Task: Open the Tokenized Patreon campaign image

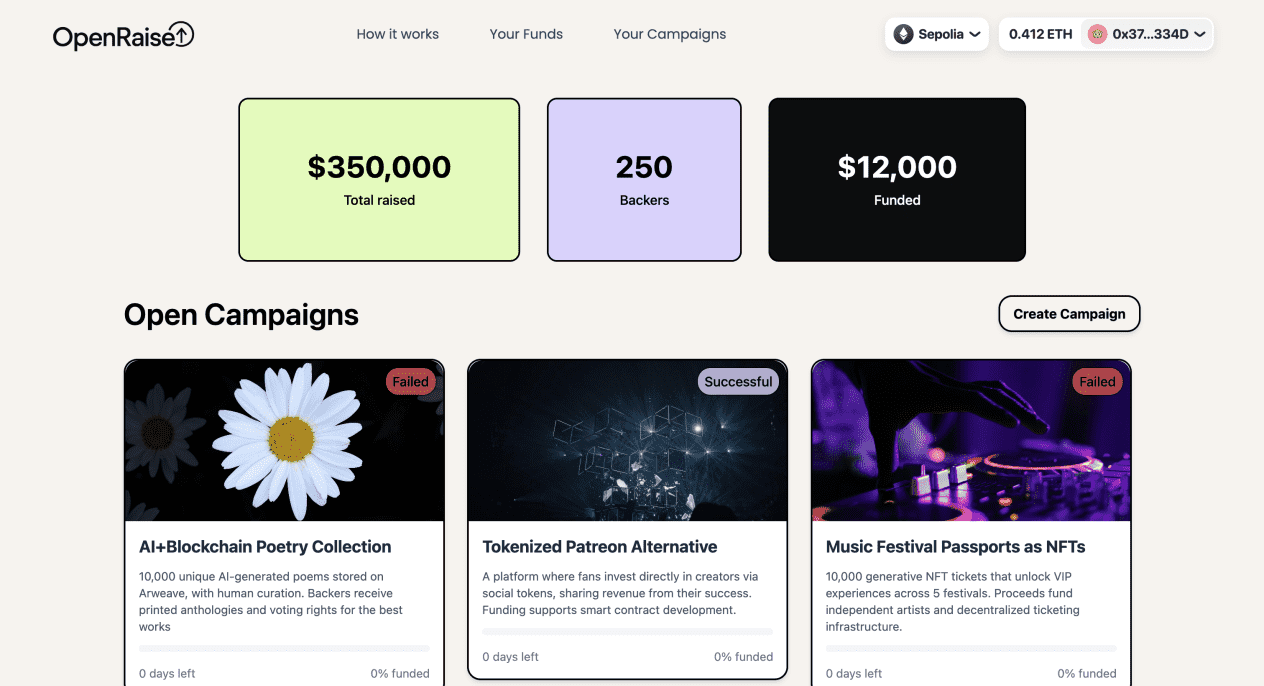Action: [628, 441]
